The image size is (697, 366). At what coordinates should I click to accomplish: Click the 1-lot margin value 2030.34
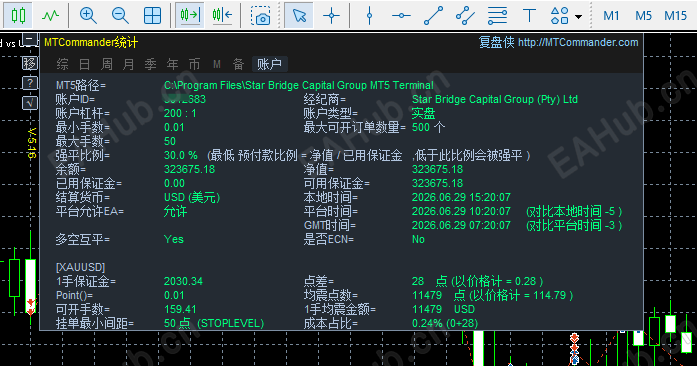(x=183, y=281)
